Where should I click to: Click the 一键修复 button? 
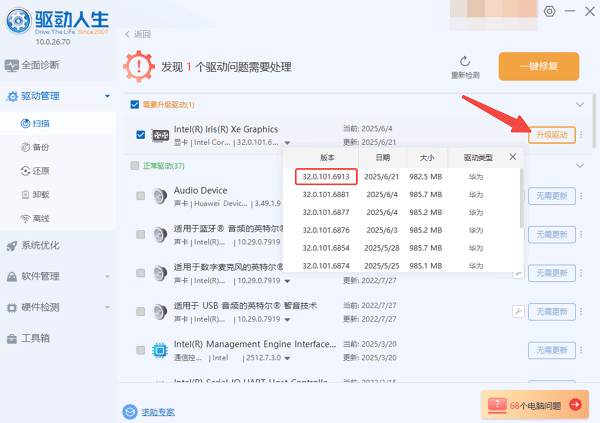click(539, 66)
